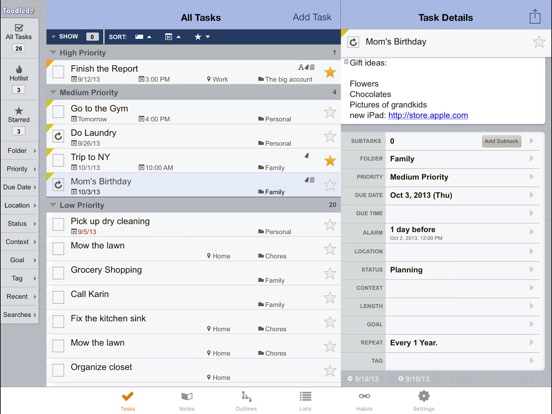
Task: Open the Hotlist flame icon
Action: pos(19,69)
